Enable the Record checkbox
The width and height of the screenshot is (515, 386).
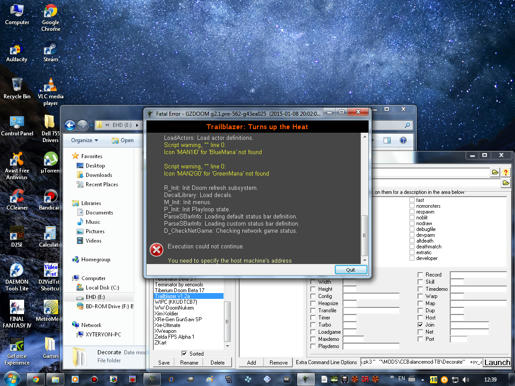[x=420, y=275]
